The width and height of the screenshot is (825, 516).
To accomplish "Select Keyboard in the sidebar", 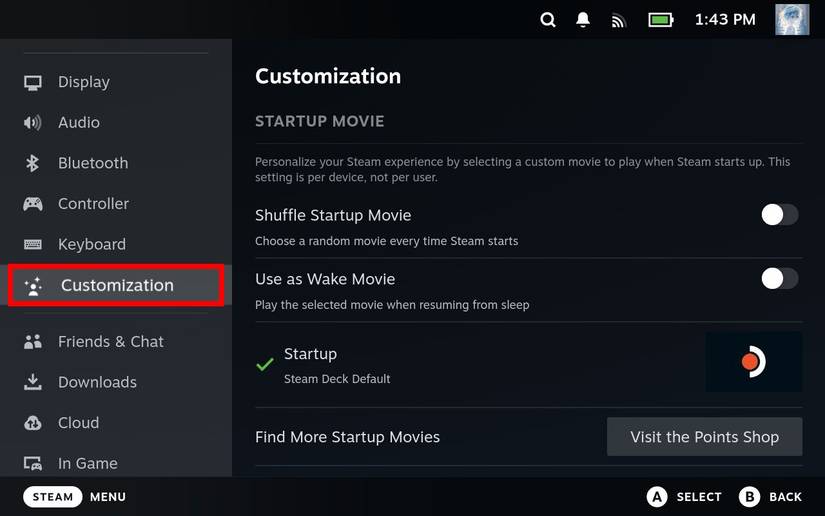I will [x=92, y=245].
